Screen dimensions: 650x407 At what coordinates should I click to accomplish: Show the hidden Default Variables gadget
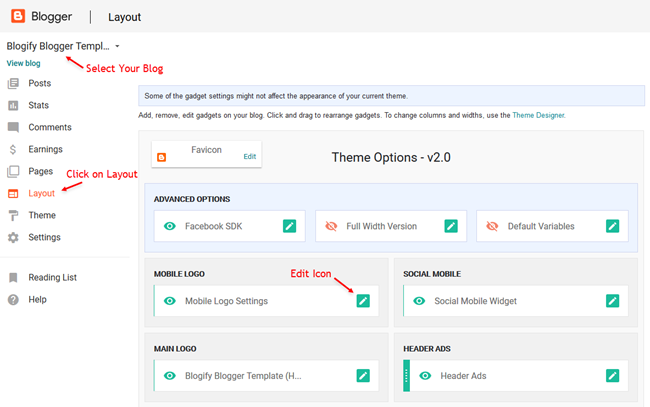pos(492,226)
